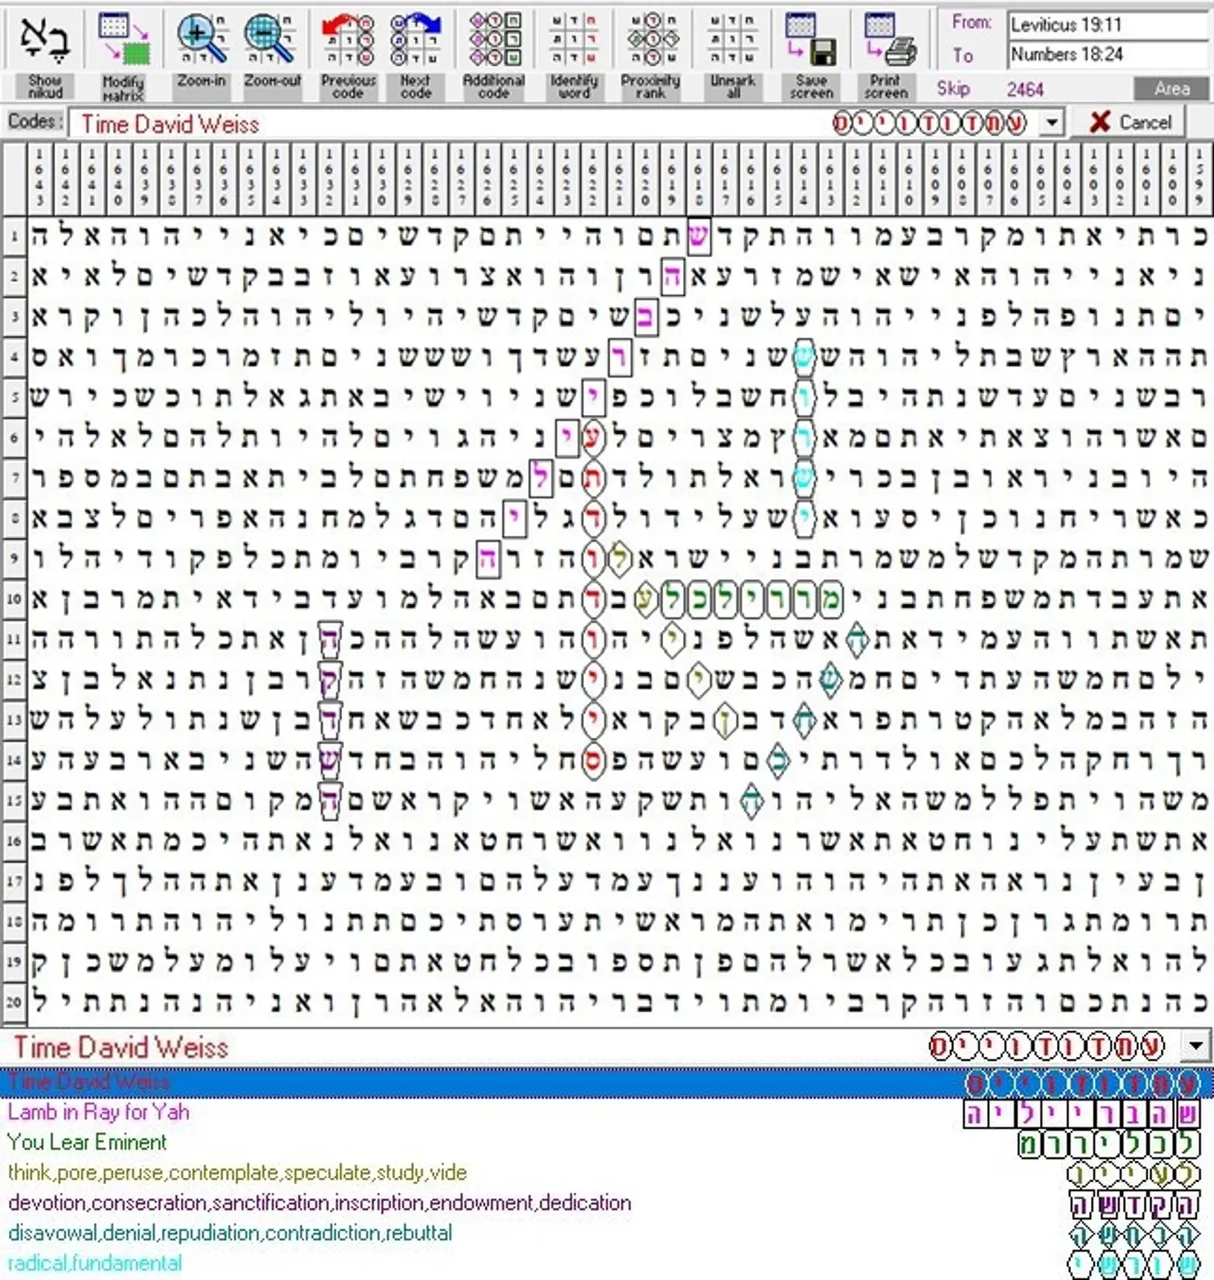This screenshot has width=1214, height=1280.
Task: Activate the Identify word tool
Action: coord(573,39)
